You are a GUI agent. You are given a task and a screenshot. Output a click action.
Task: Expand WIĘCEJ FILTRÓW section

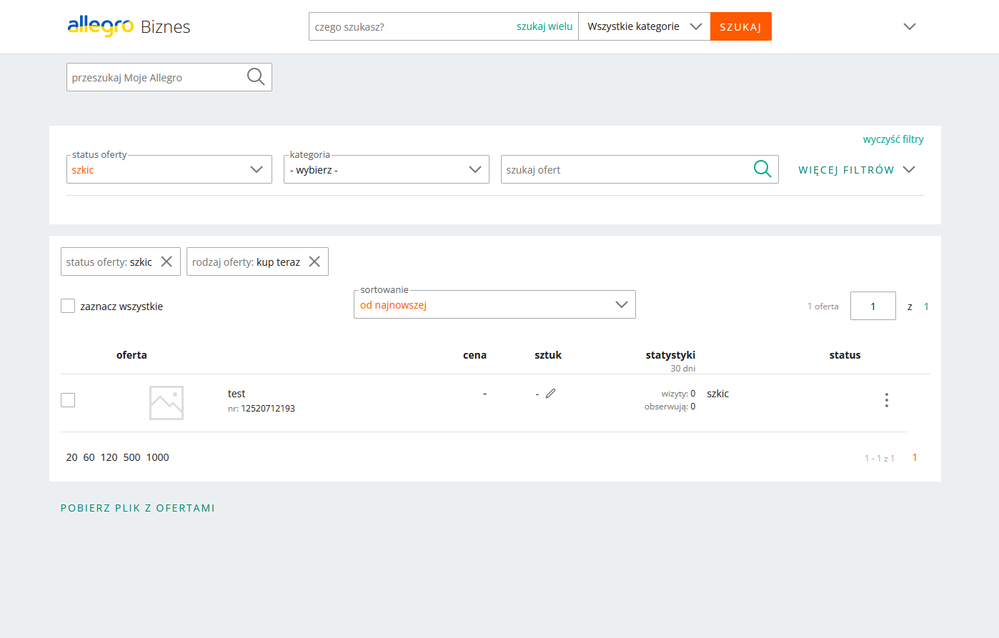point(856,170)
